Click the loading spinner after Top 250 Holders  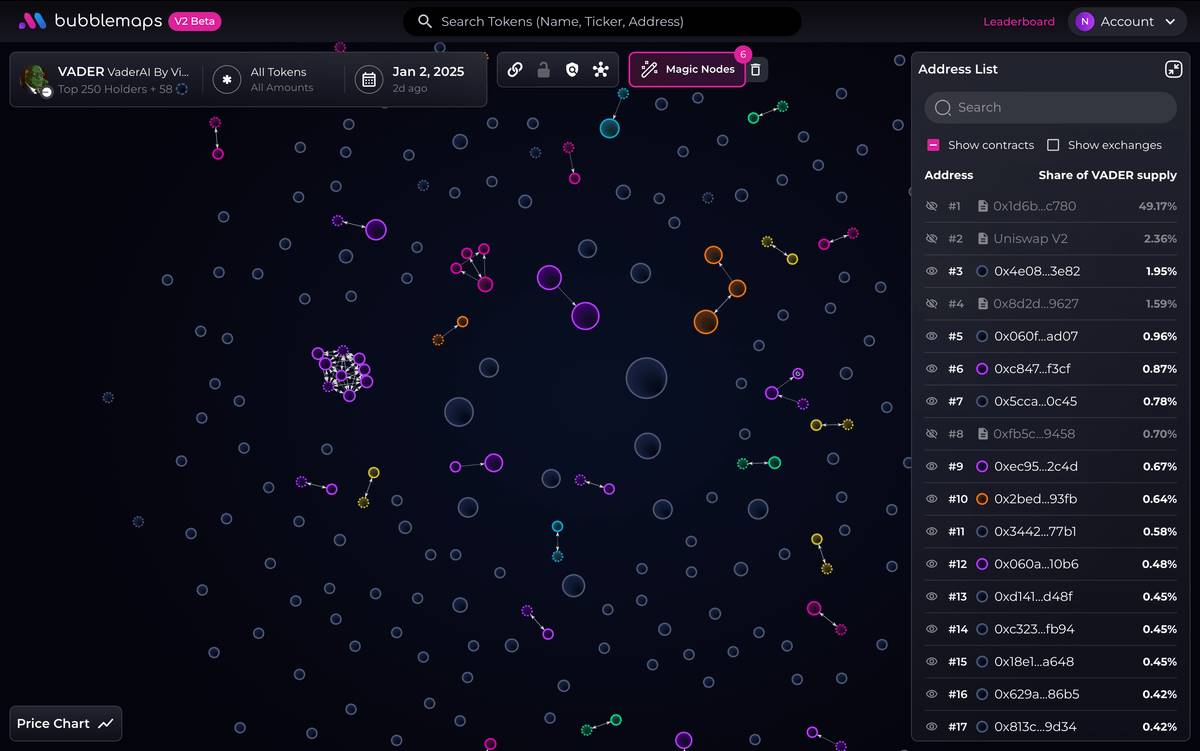point(182,89)
